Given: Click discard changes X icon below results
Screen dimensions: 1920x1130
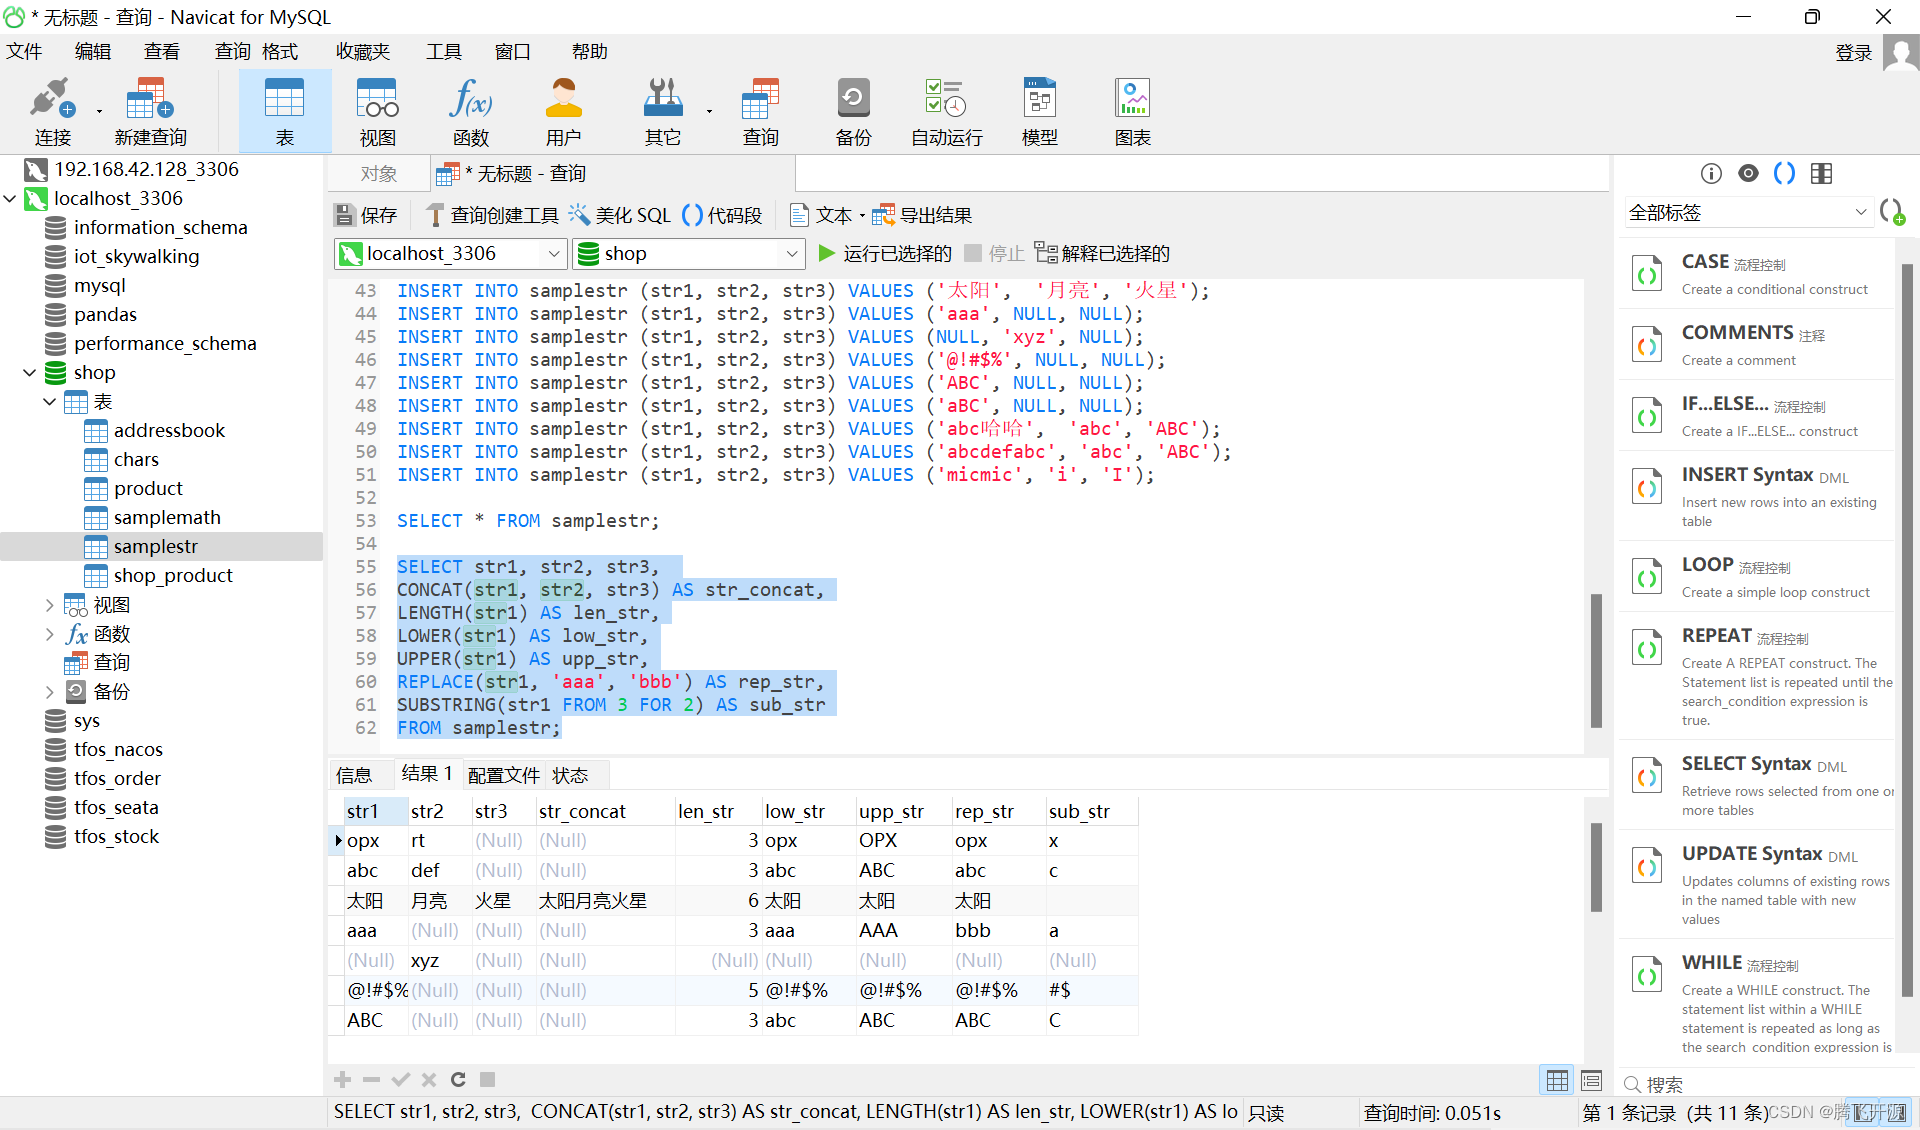Looking at the screenshot, I should click(429, 1079).
